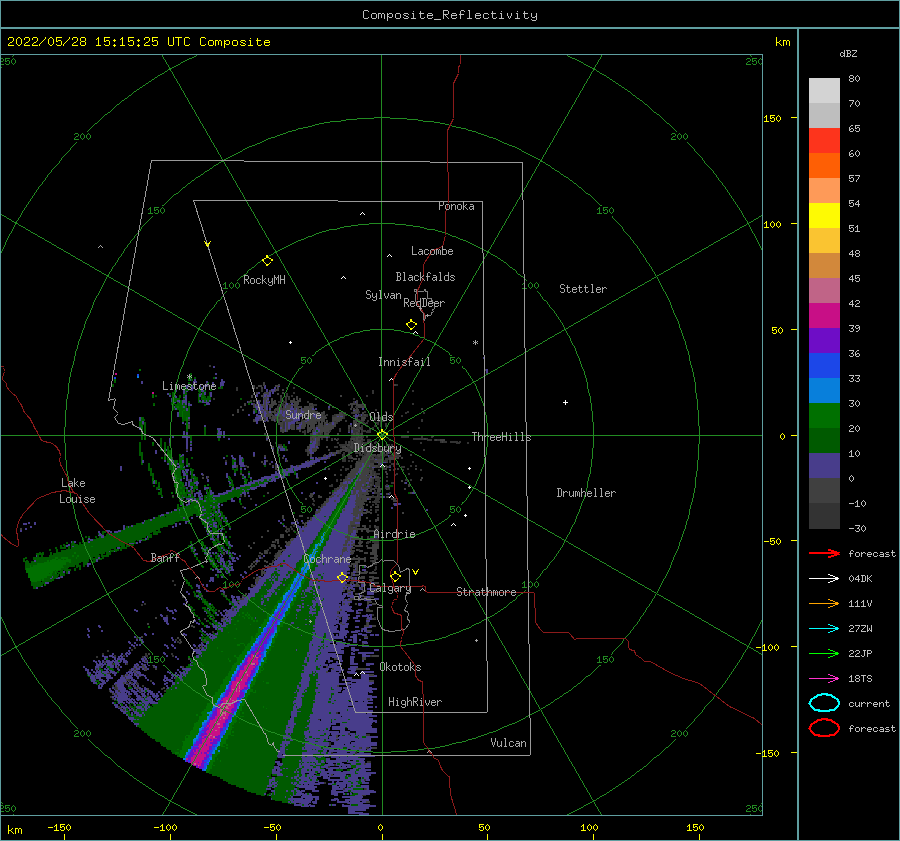
Task: Click the ThreeHills label
Action: click(501, 437)
